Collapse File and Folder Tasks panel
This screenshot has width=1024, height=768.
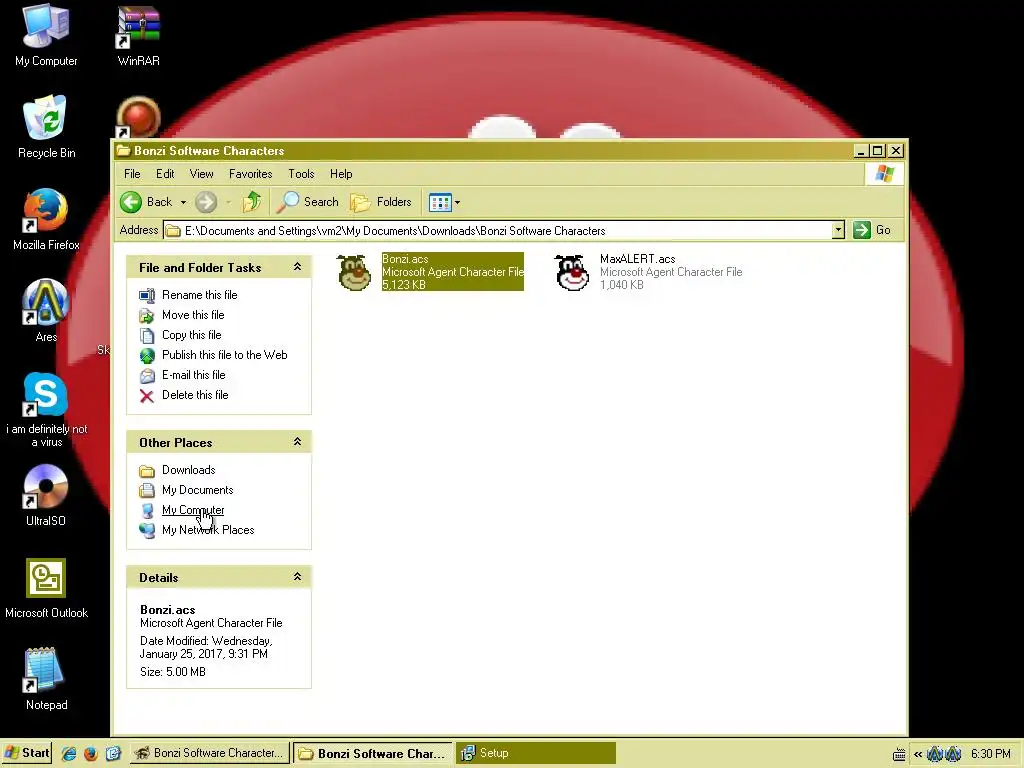pyautogui.click(x=297, y=266)
